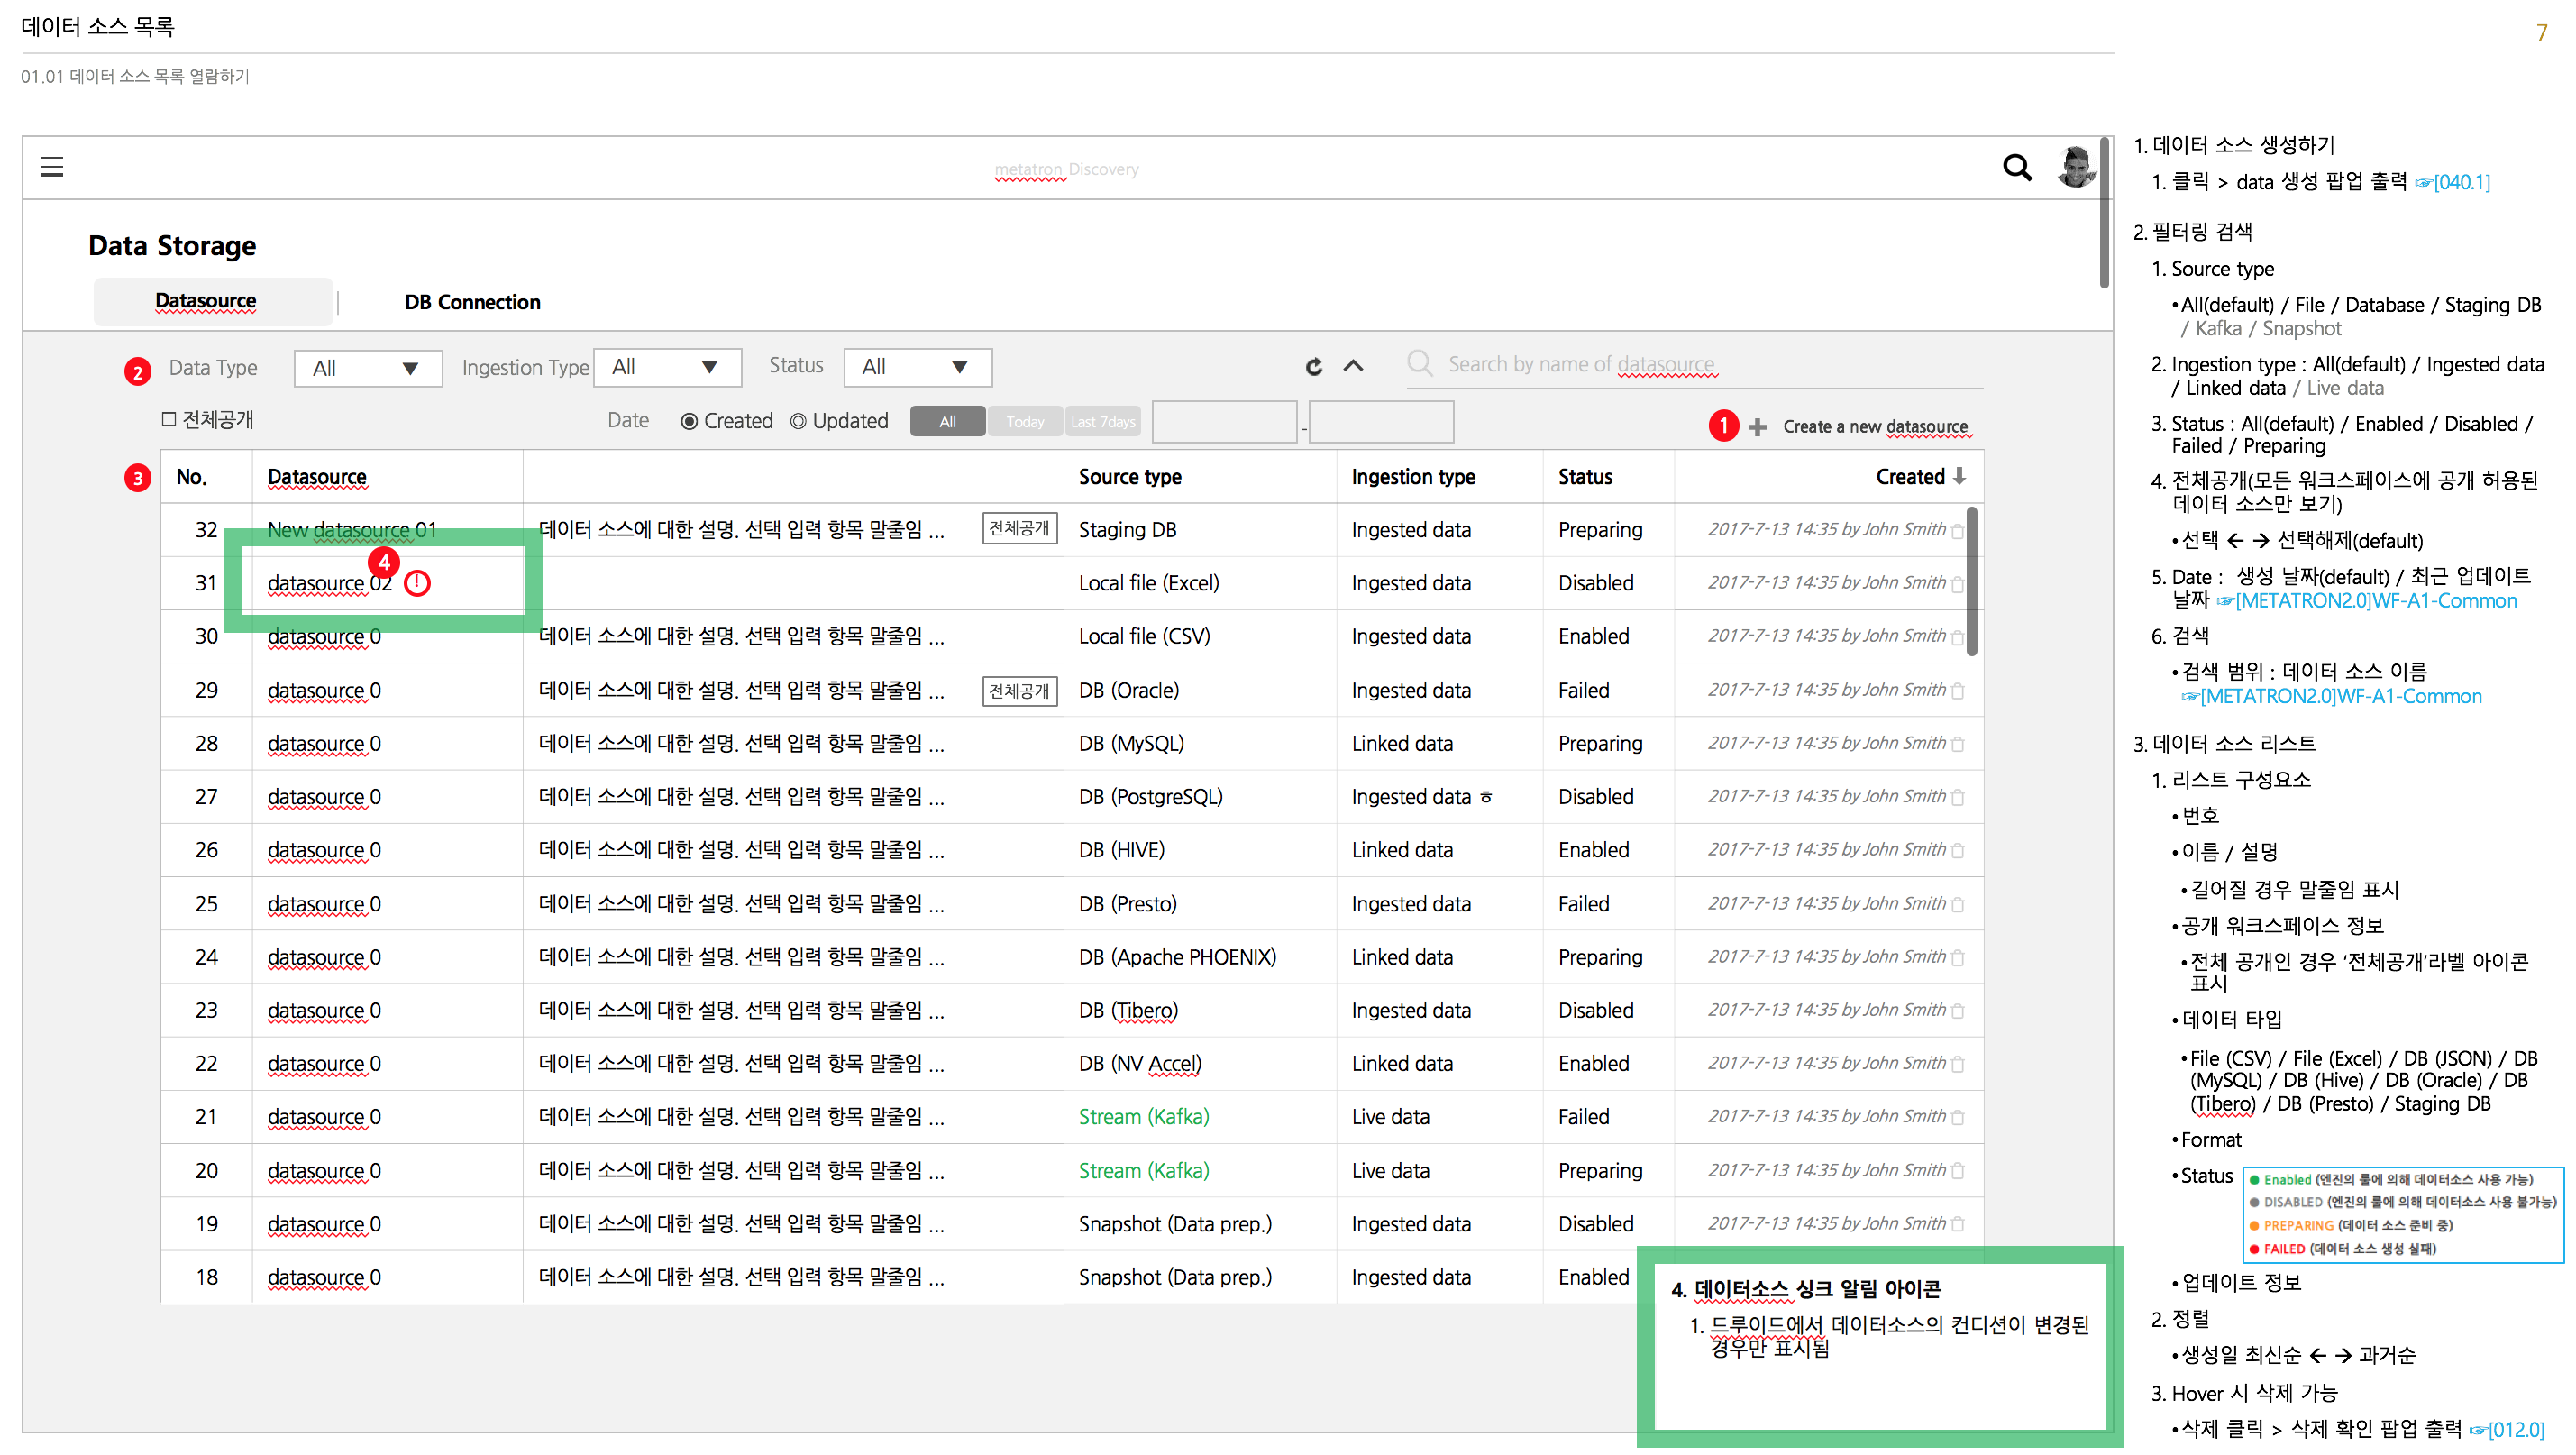Select the Last 7days date range button
This screenshot has width=2576, height=1455.
[1103, 421]
